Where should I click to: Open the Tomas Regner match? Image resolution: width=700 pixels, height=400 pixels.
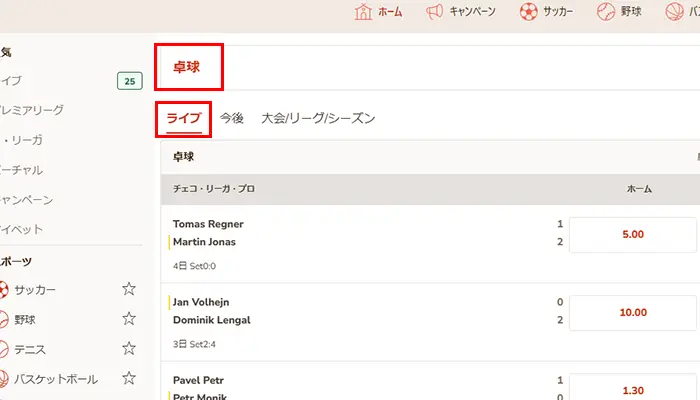point(208,224)
